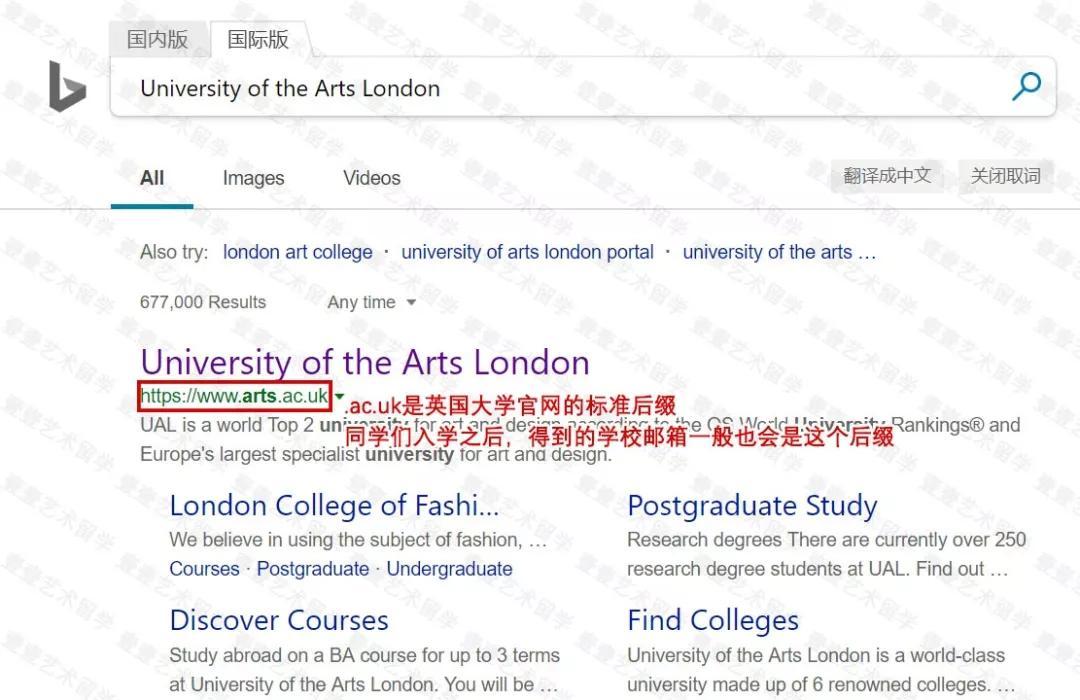Click Undergraduate link under London College of Fashion

(449, 569)
